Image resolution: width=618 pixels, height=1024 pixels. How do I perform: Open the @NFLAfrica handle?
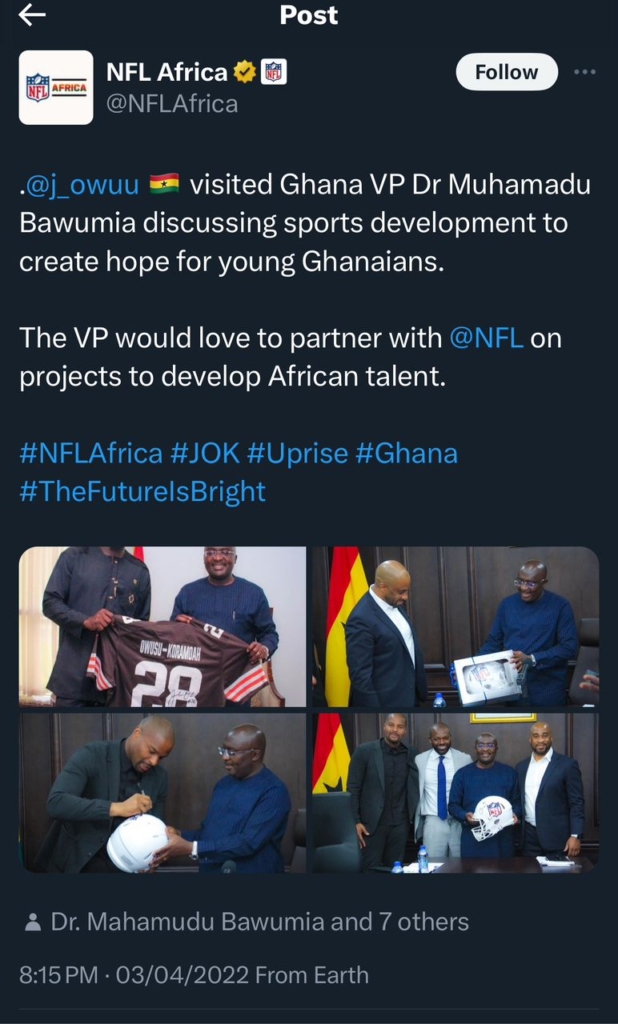(172, 103)
